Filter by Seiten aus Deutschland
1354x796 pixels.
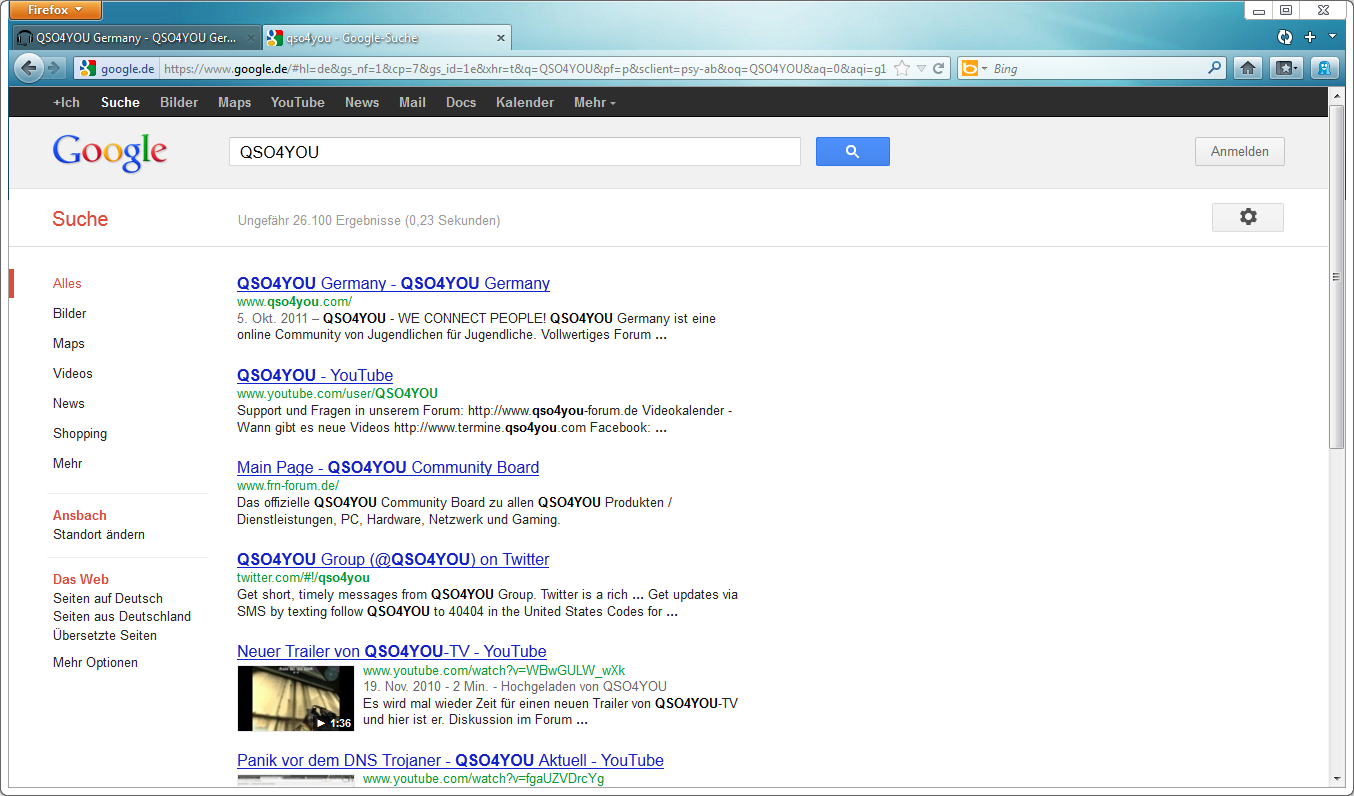121,616
